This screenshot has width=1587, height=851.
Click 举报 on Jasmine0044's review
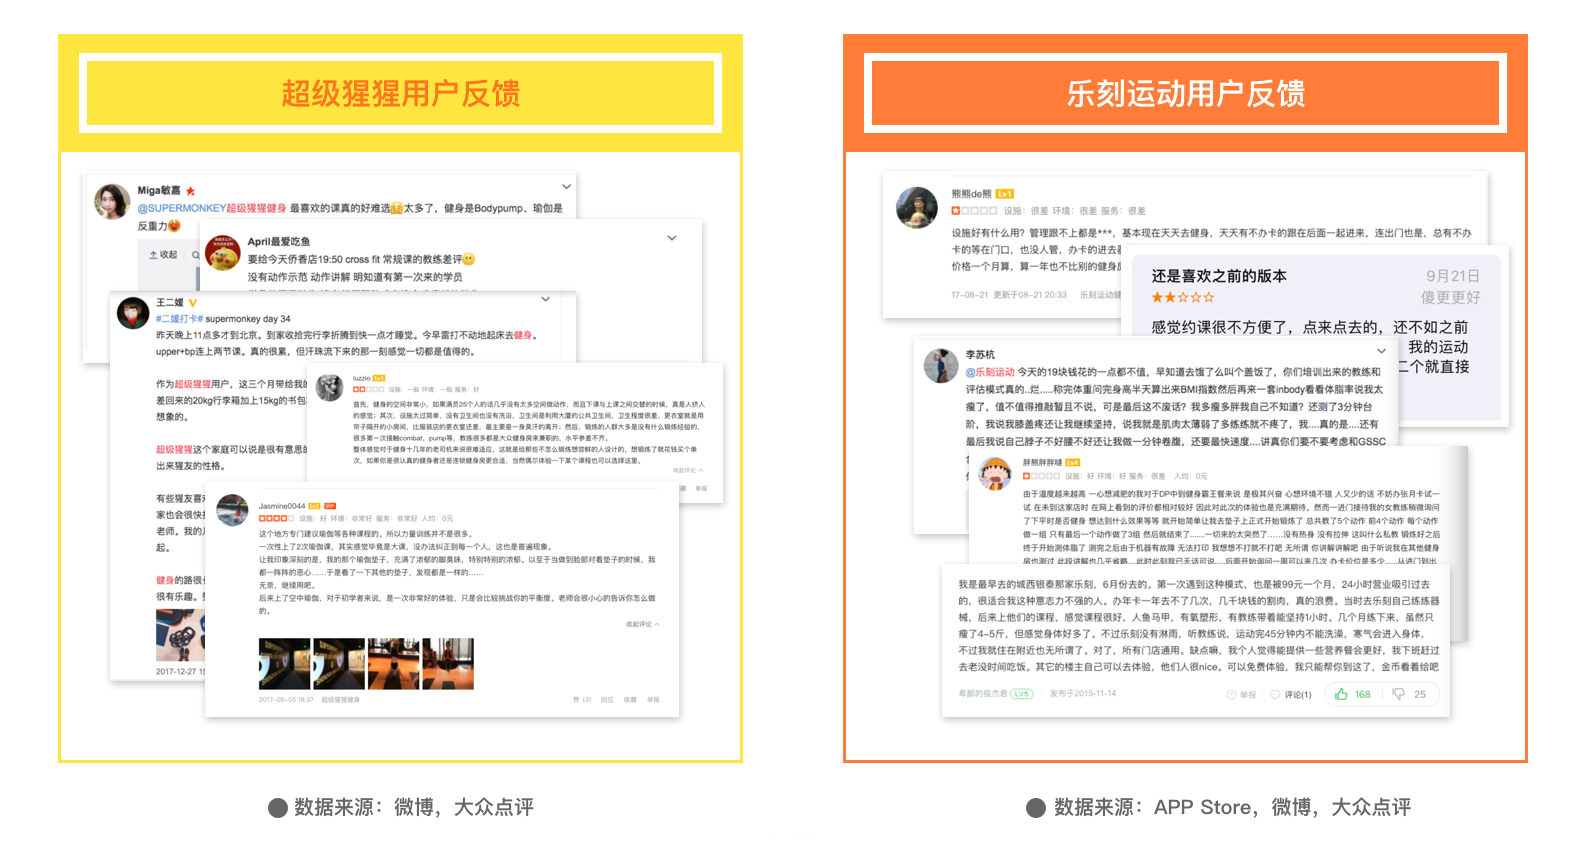653,700
